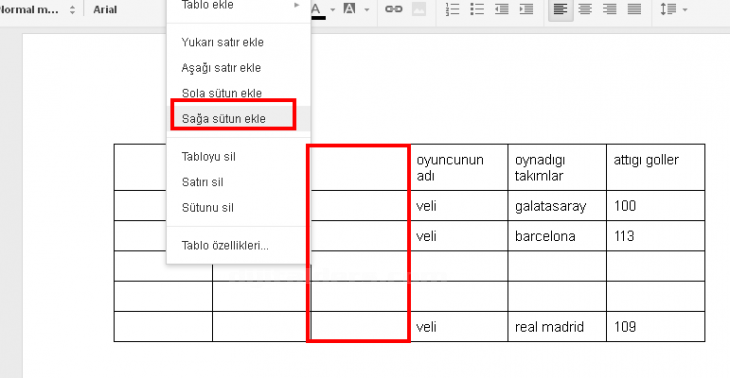Click the 'galatasaray' table cell
The height and width of the screenshot is (378, 730).
point(557,206)
